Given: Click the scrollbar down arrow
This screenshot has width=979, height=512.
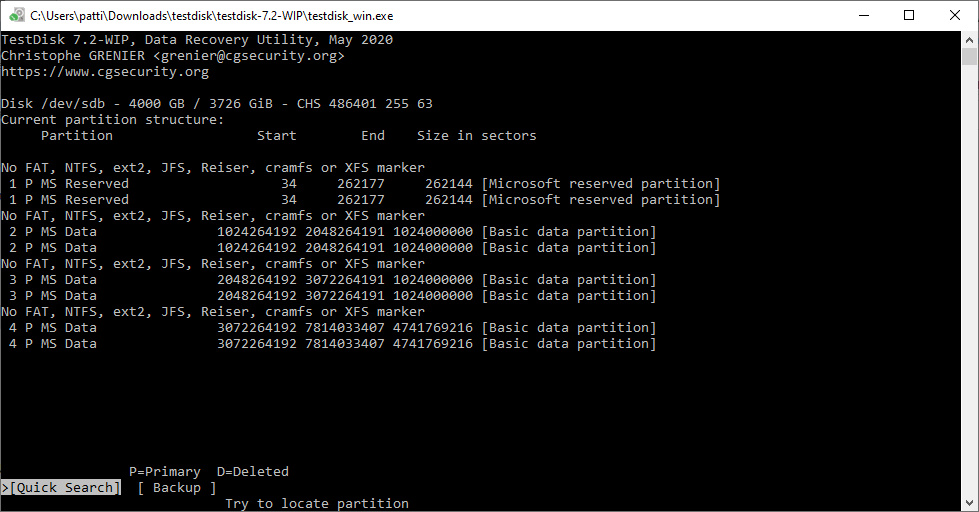Looking at the screenshot, I should tap(969, 502).
